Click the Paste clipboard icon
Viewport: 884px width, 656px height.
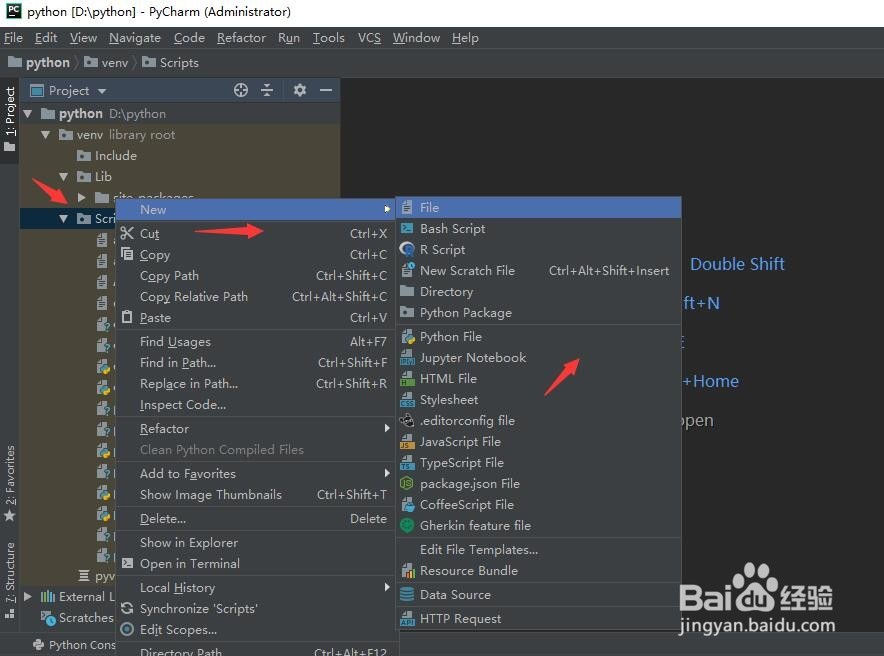[127, 317]
